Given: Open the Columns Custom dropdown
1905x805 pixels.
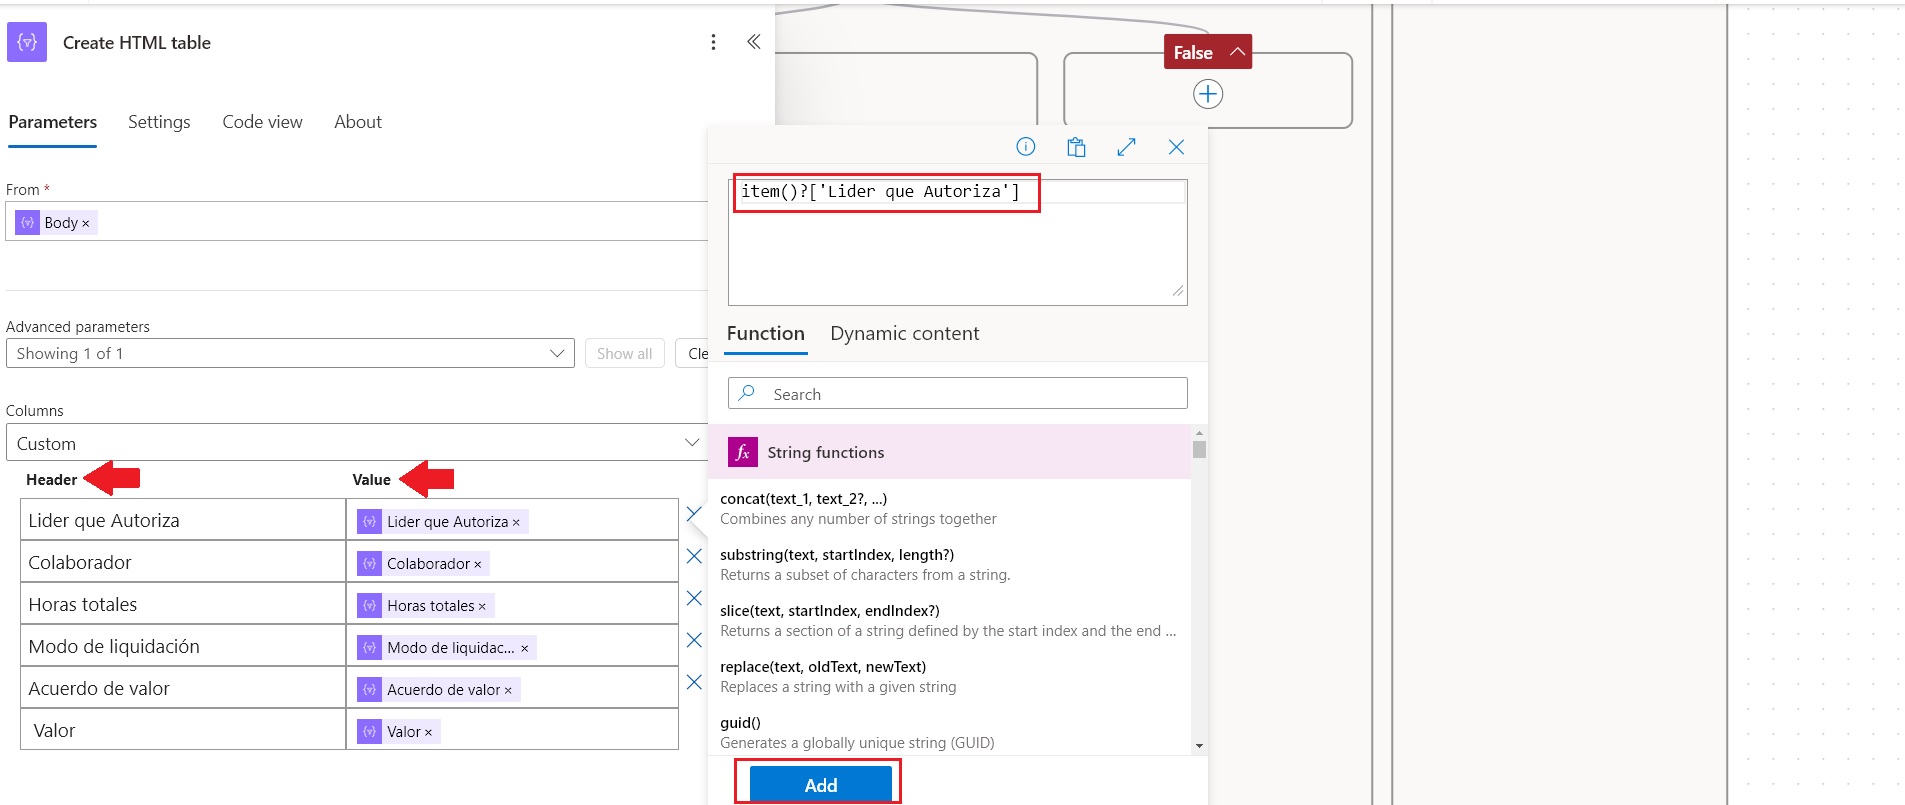Looking at the screenshot, I should tap(356, 443).
